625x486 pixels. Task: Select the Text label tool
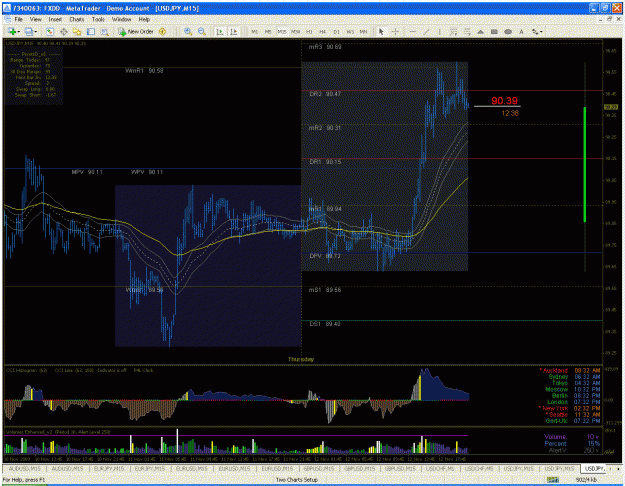(521, 31)
